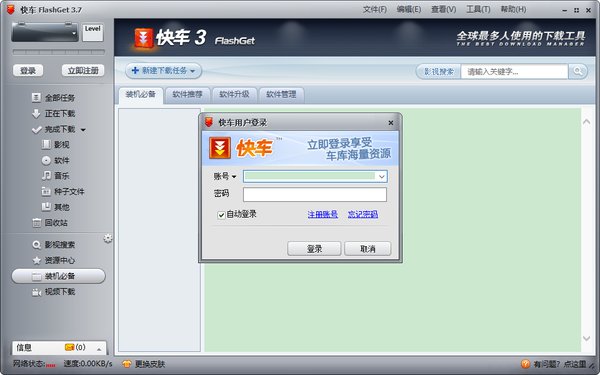Viewport: 600px width, 375px height.
Task: Open the 查看(V) menu
Action: (443, 10)
